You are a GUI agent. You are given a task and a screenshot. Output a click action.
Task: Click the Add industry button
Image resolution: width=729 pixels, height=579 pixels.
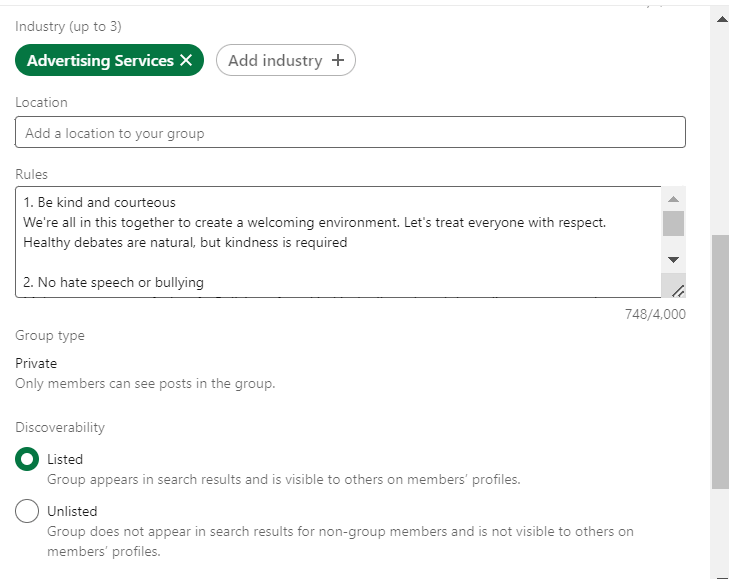(285, 61)
